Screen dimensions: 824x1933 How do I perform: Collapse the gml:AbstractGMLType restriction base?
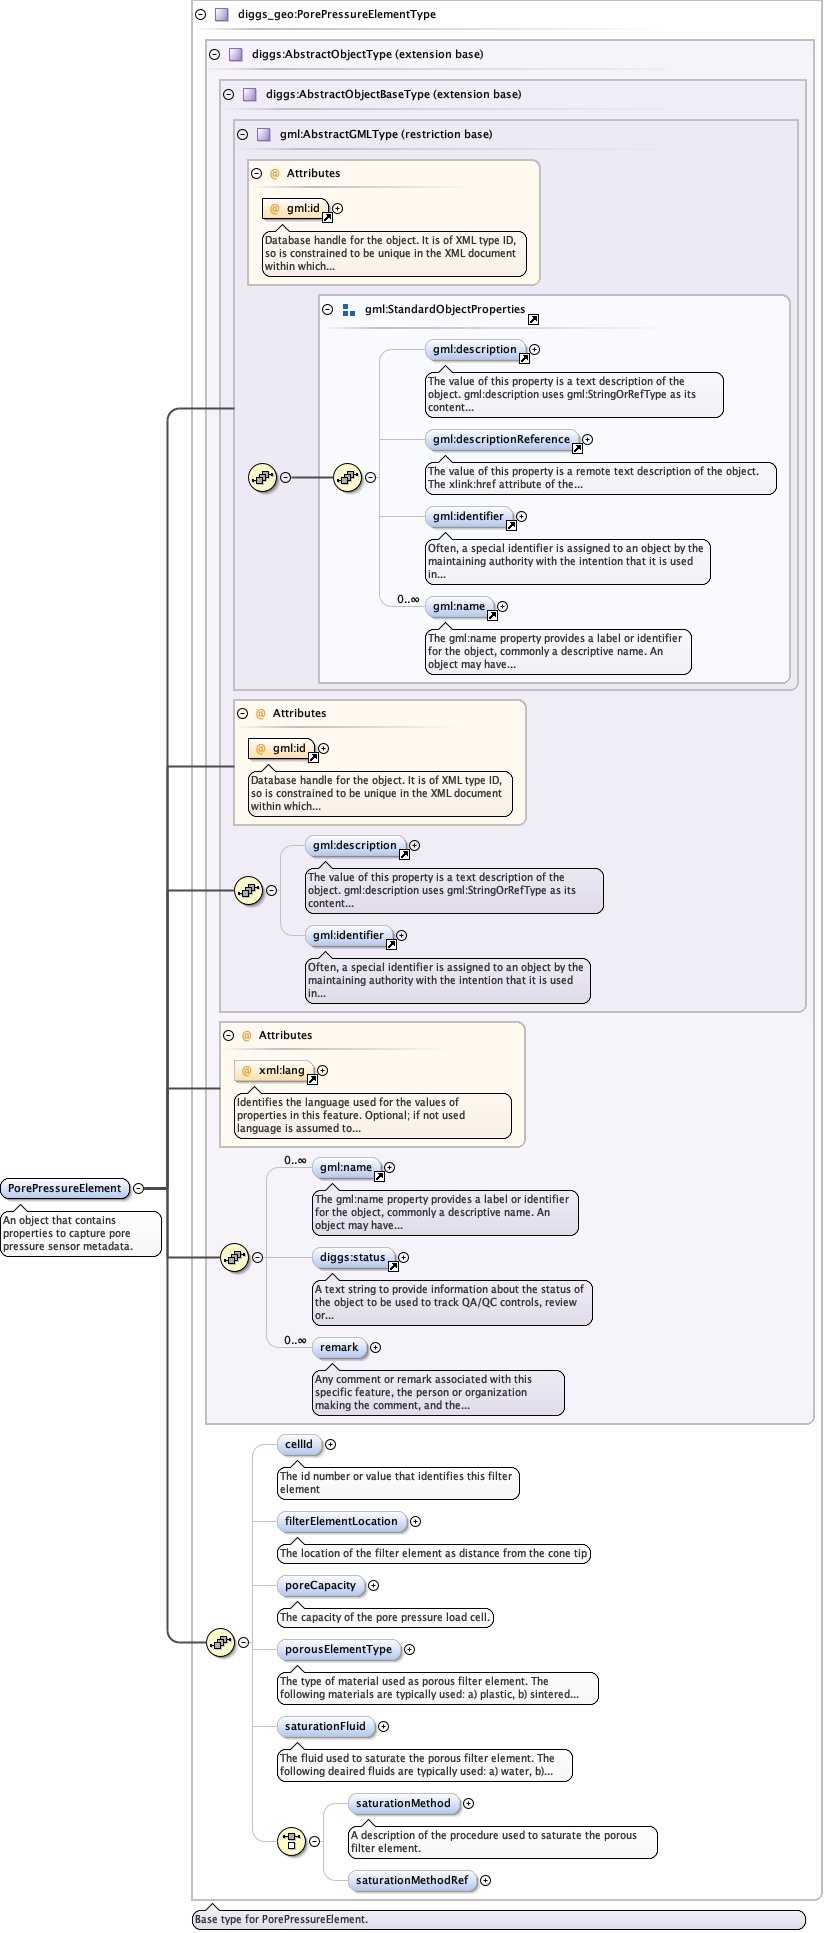coord(243,135)
